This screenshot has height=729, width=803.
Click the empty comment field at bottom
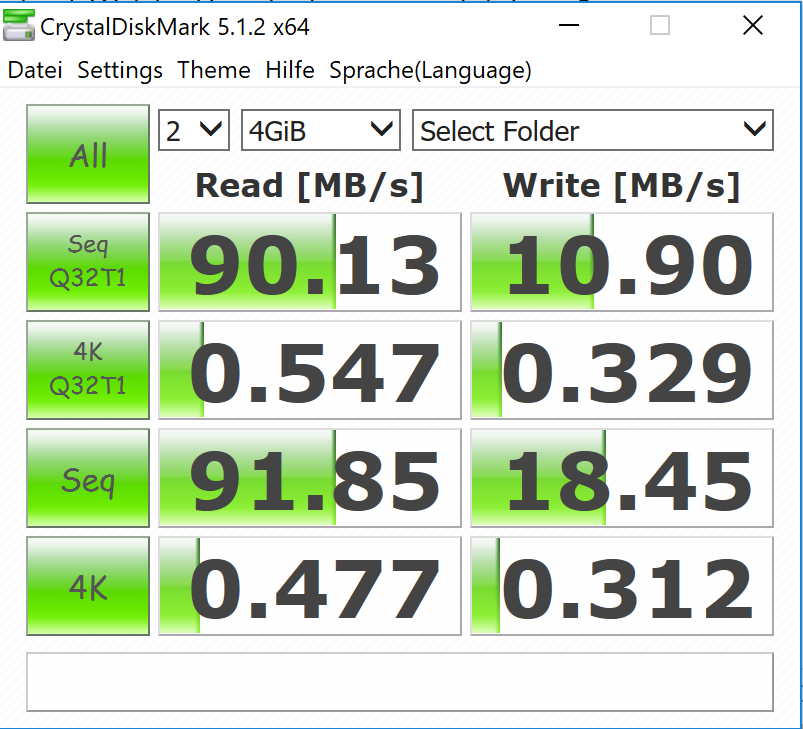[x=400, y=682]
